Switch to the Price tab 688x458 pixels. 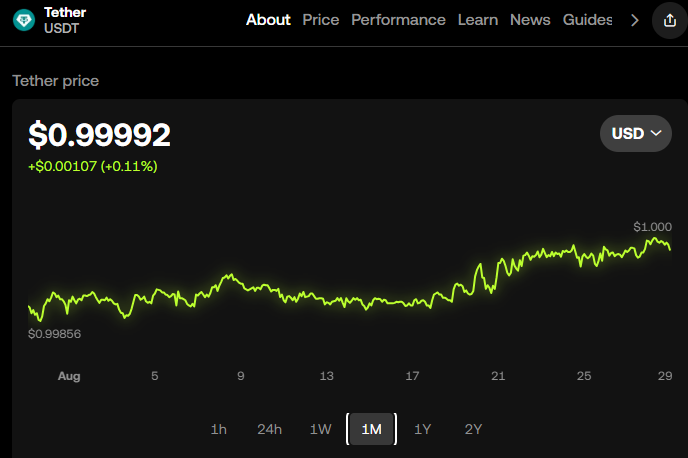coord(321,20)
